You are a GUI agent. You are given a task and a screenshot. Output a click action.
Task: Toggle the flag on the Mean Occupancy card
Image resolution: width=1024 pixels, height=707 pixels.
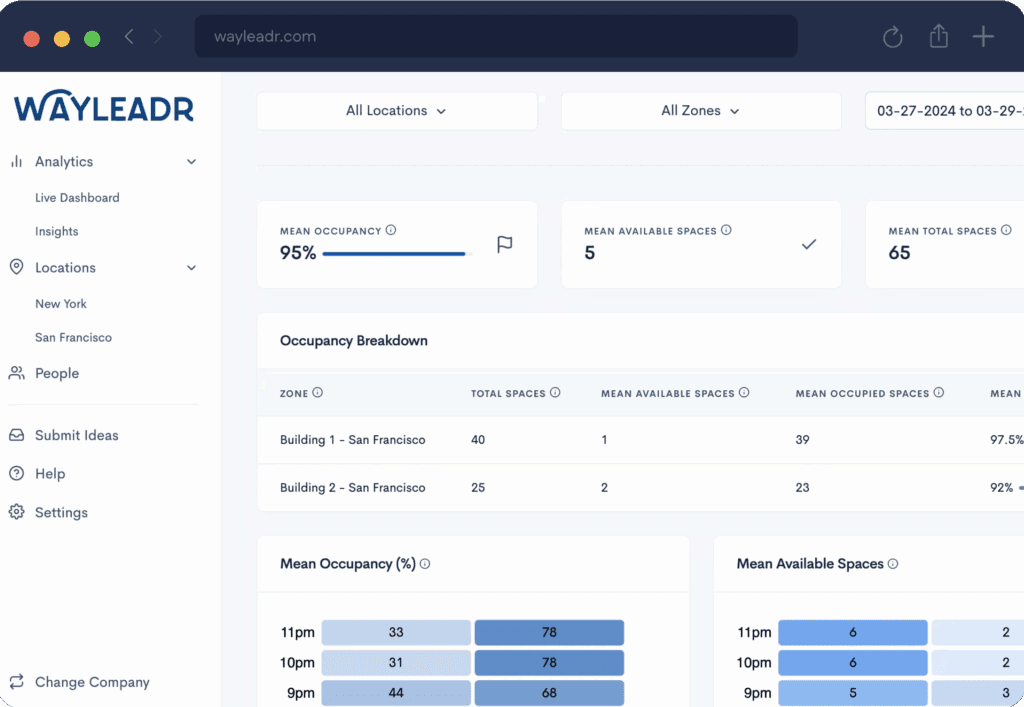[x=504, y=244]
